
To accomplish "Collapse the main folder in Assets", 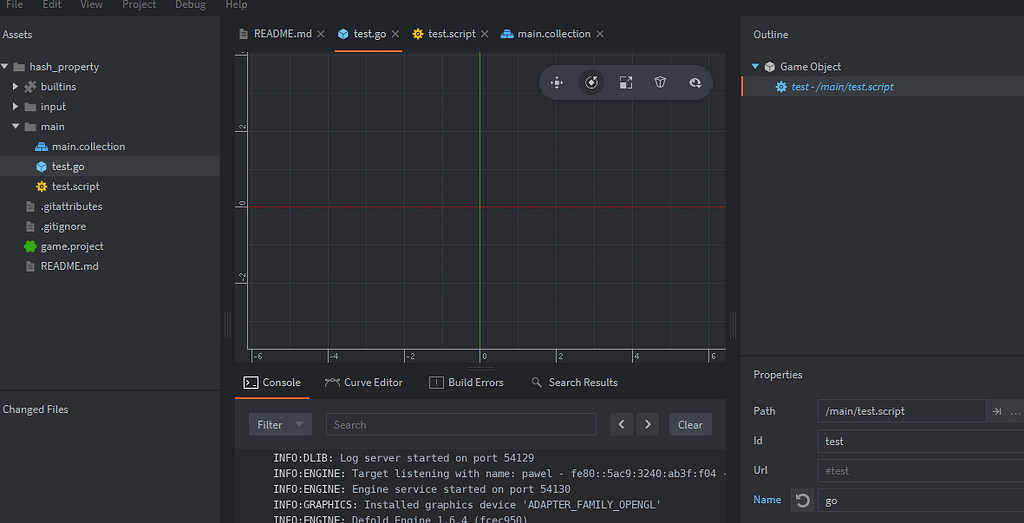I will pos(16,127).
